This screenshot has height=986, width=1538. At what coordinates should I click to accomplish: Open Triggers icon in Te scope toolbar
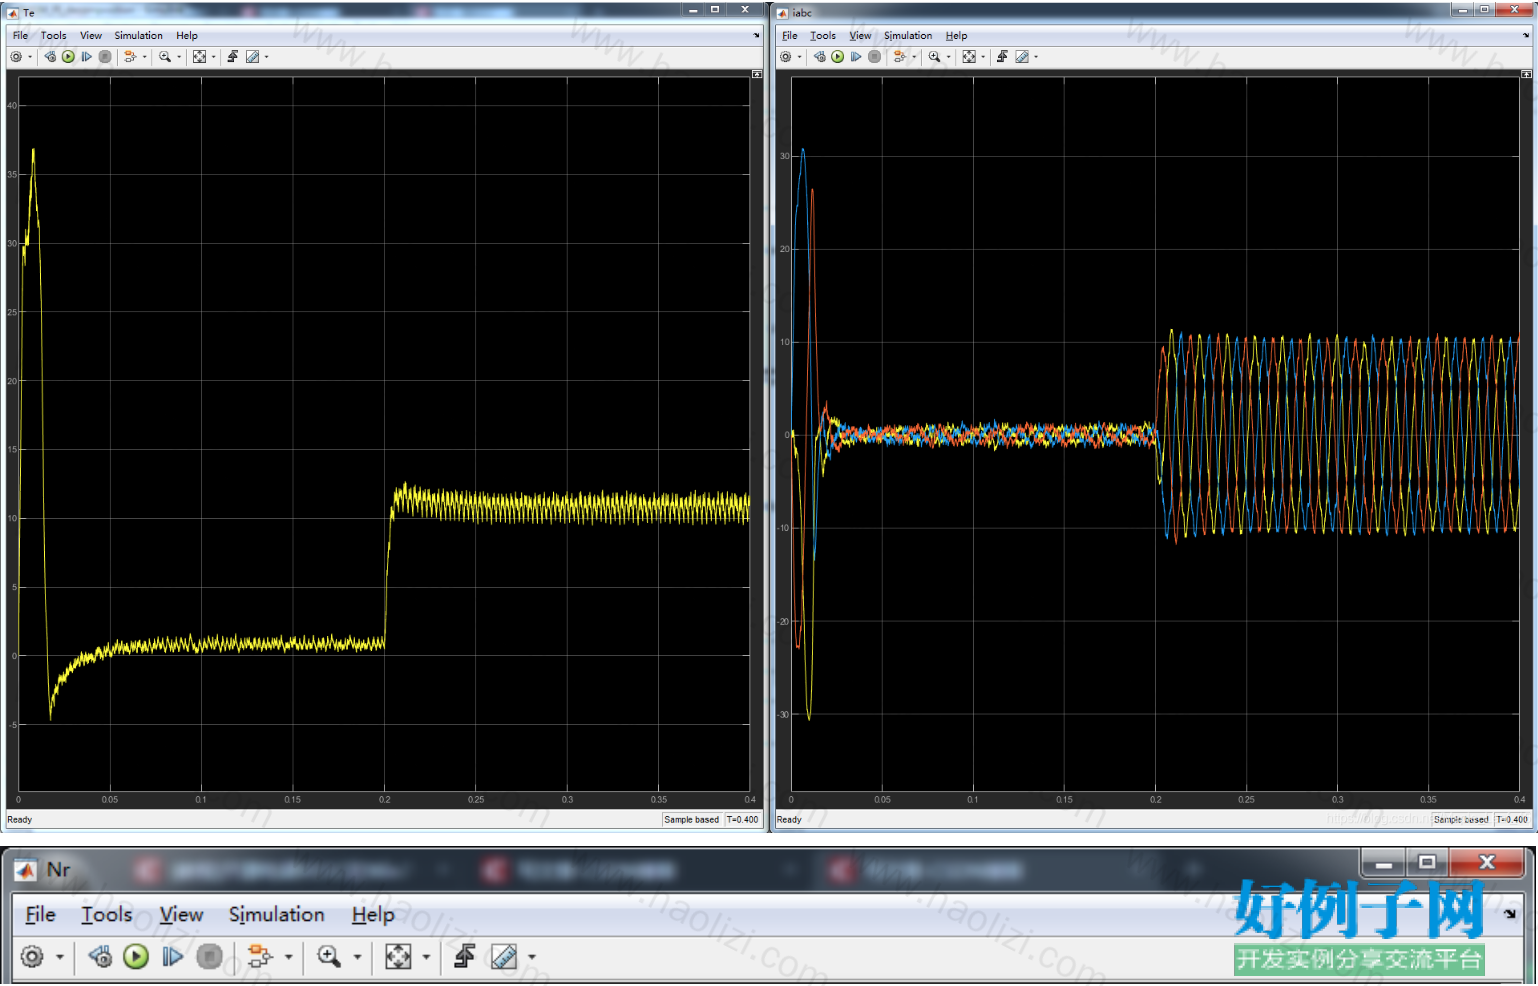[x=232, y=57]
